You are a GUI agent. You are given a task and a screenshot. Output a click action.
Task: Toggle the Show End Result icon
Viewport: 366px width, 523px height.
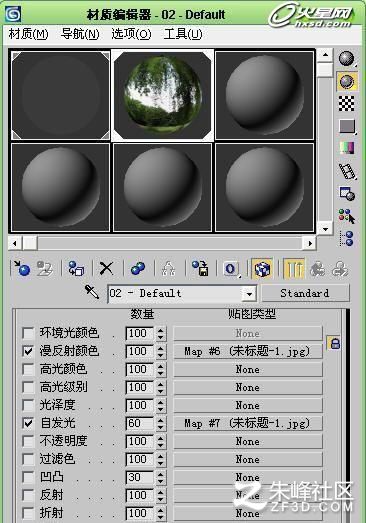tap(294, 269)
